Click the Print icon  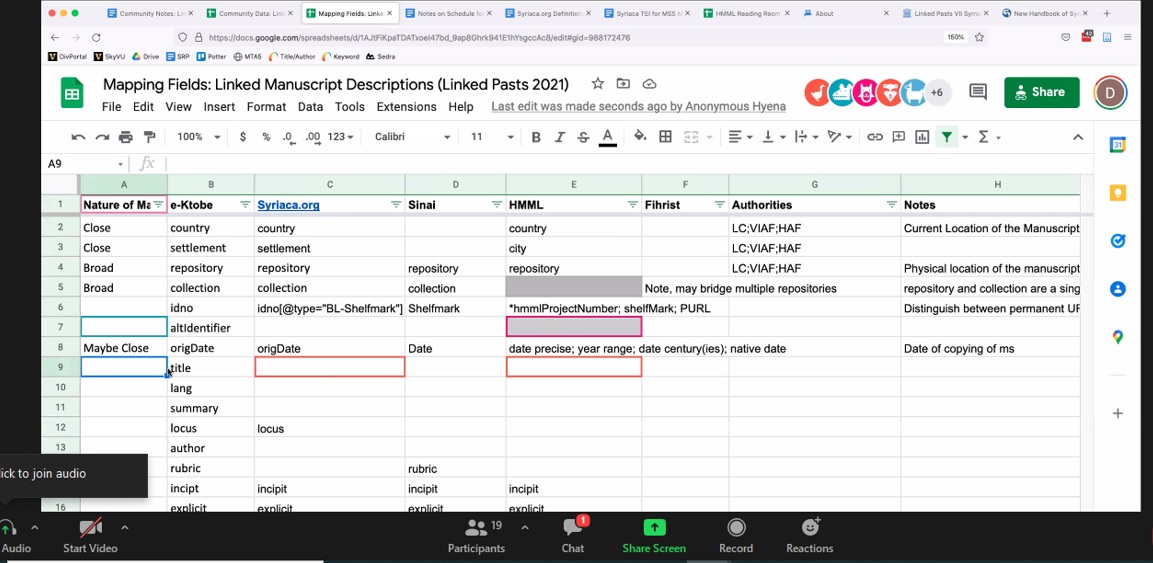click(x=126, y=137)
